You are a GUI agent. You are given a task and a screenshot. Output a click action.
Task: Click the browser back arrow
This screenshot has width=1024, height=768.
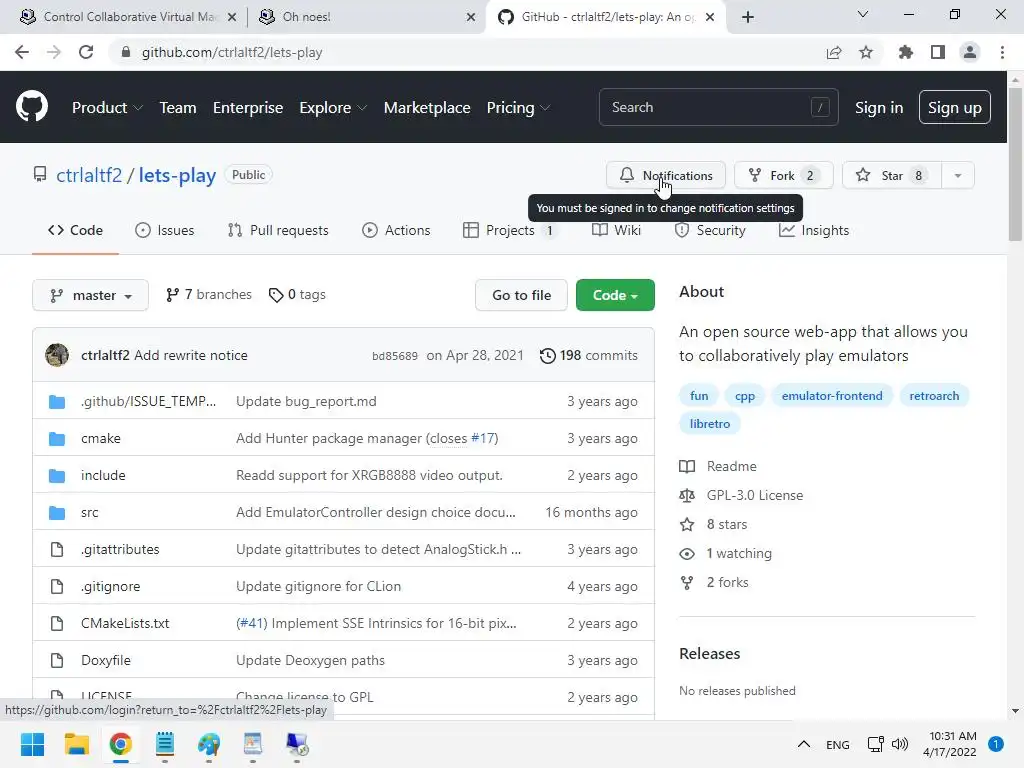tap(22, 52)
